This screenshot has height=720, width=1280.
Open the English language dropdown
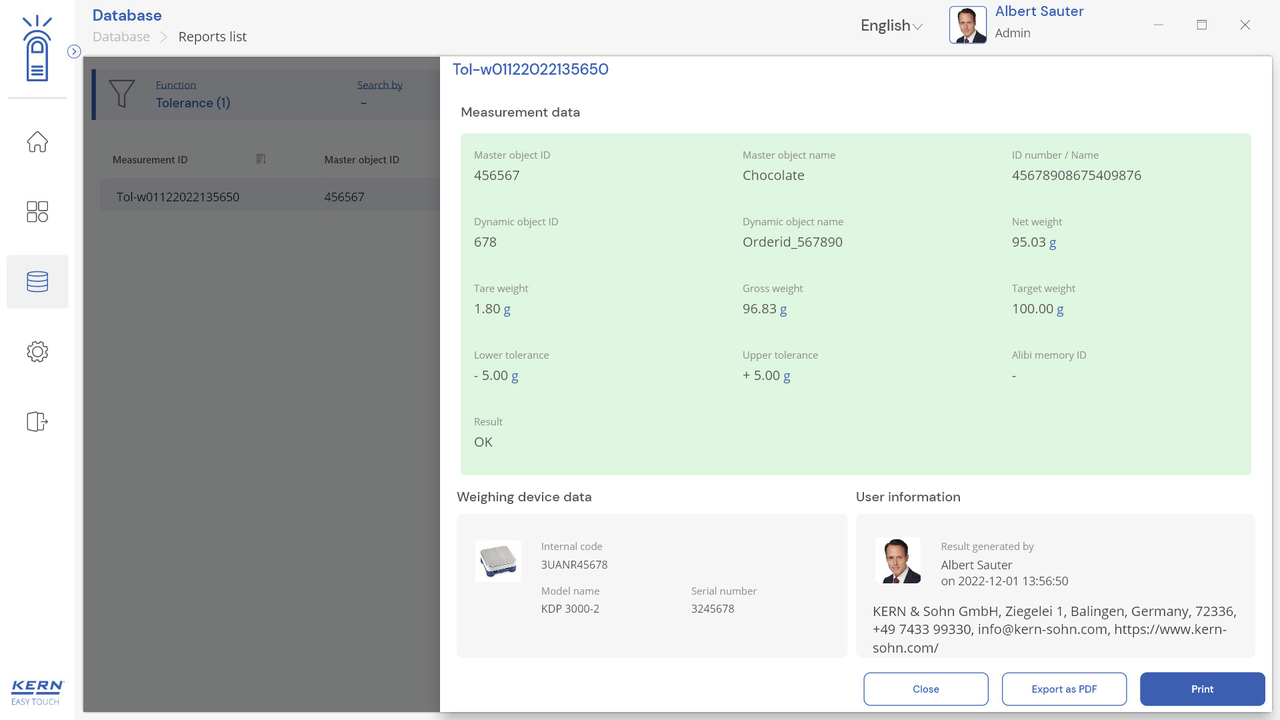point(891,26)
